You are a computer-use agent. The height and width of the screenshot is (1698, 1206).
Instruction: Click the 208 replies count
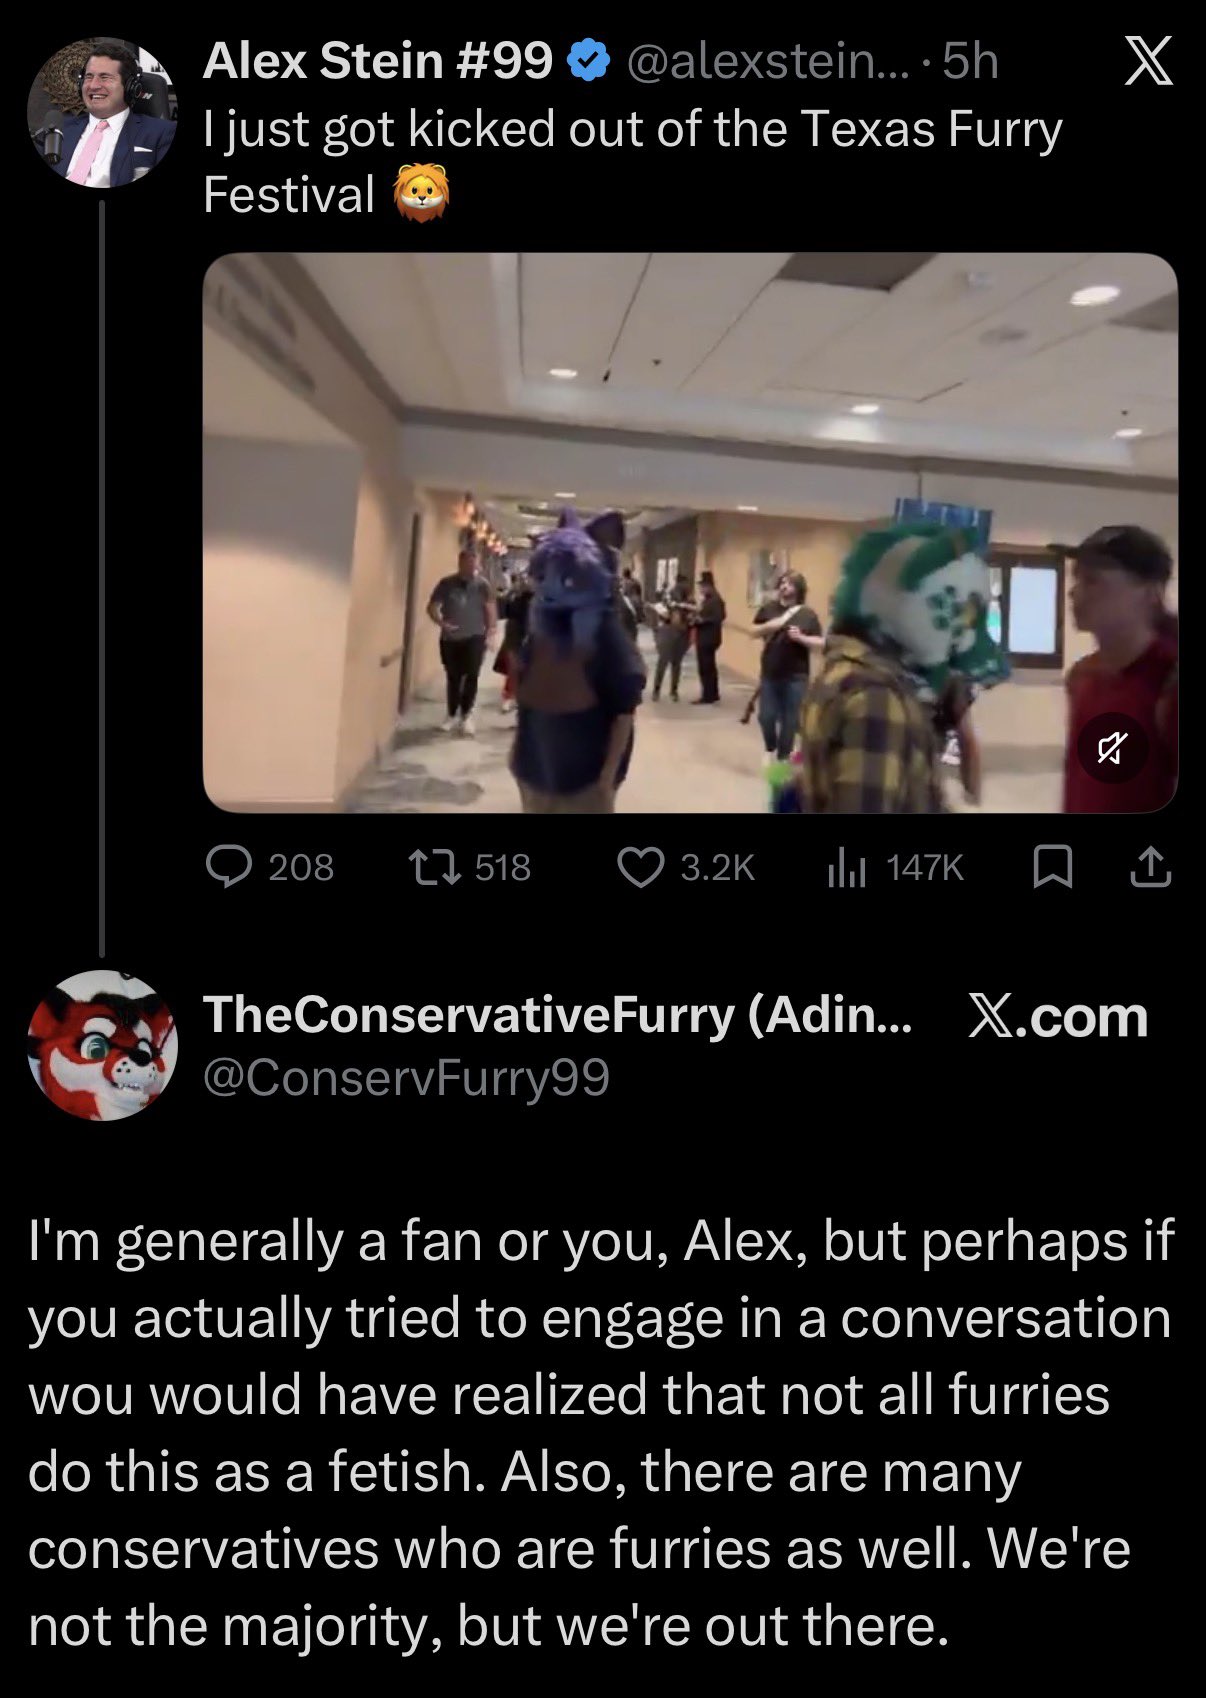[301, 867]
